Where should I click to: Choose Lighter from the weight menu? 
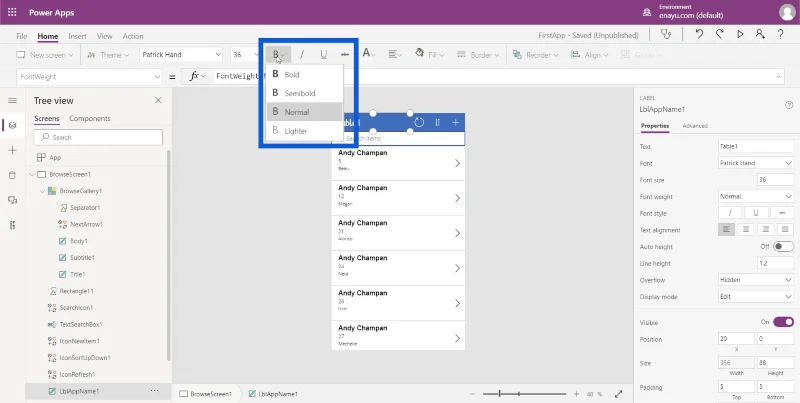pos(304,131)
